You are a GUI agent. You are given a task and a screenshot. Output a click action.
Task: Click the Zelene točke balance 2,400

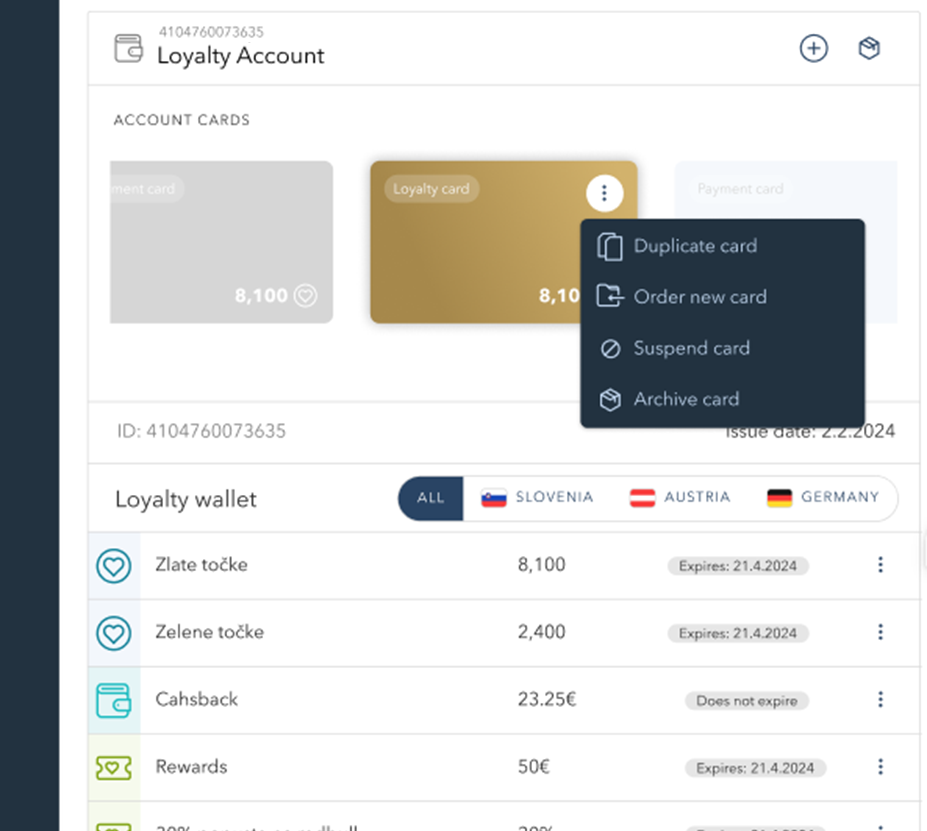[x=542, y=632]
